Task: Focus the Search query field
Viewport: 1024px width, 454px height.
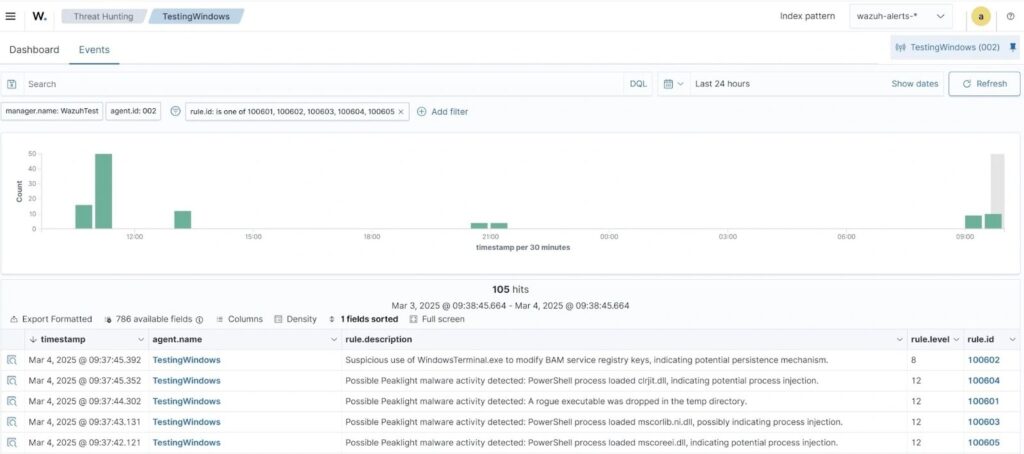Action: point(323,84)
